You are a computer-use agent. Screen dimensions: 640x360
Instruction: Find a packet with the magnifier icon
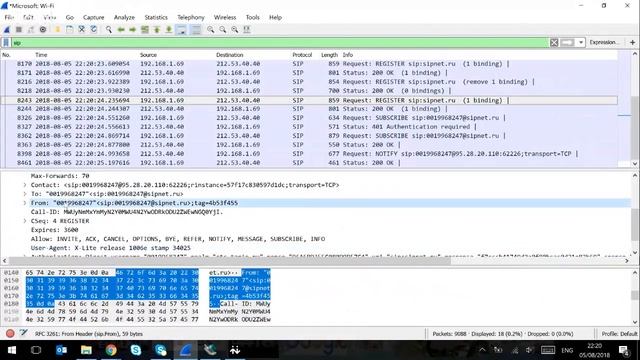click(109, 29)
